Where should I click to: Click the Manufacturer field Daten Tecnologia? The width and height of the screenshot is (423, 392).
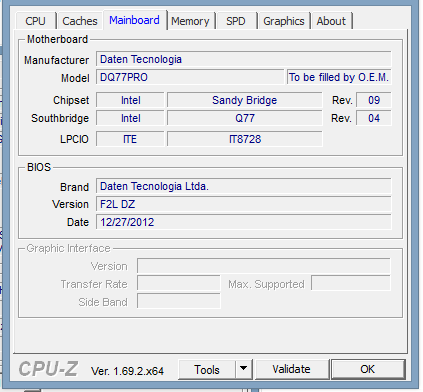tap(244, 59)
